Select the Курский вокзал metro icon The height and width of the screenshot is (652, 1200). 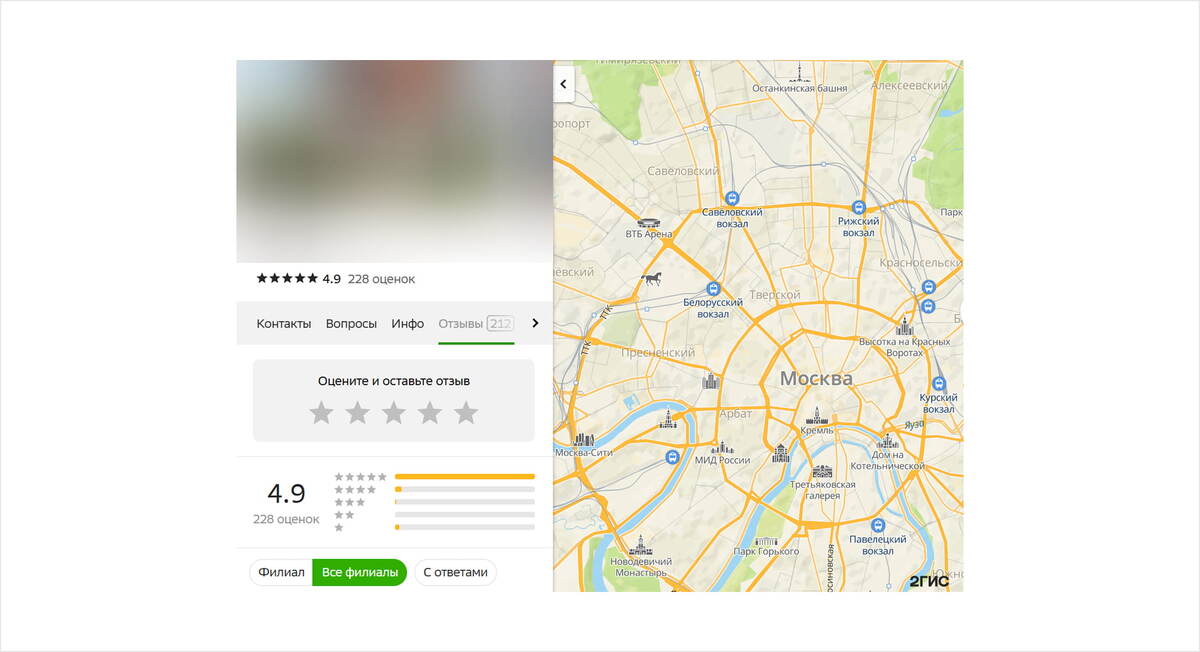[939, 382]
